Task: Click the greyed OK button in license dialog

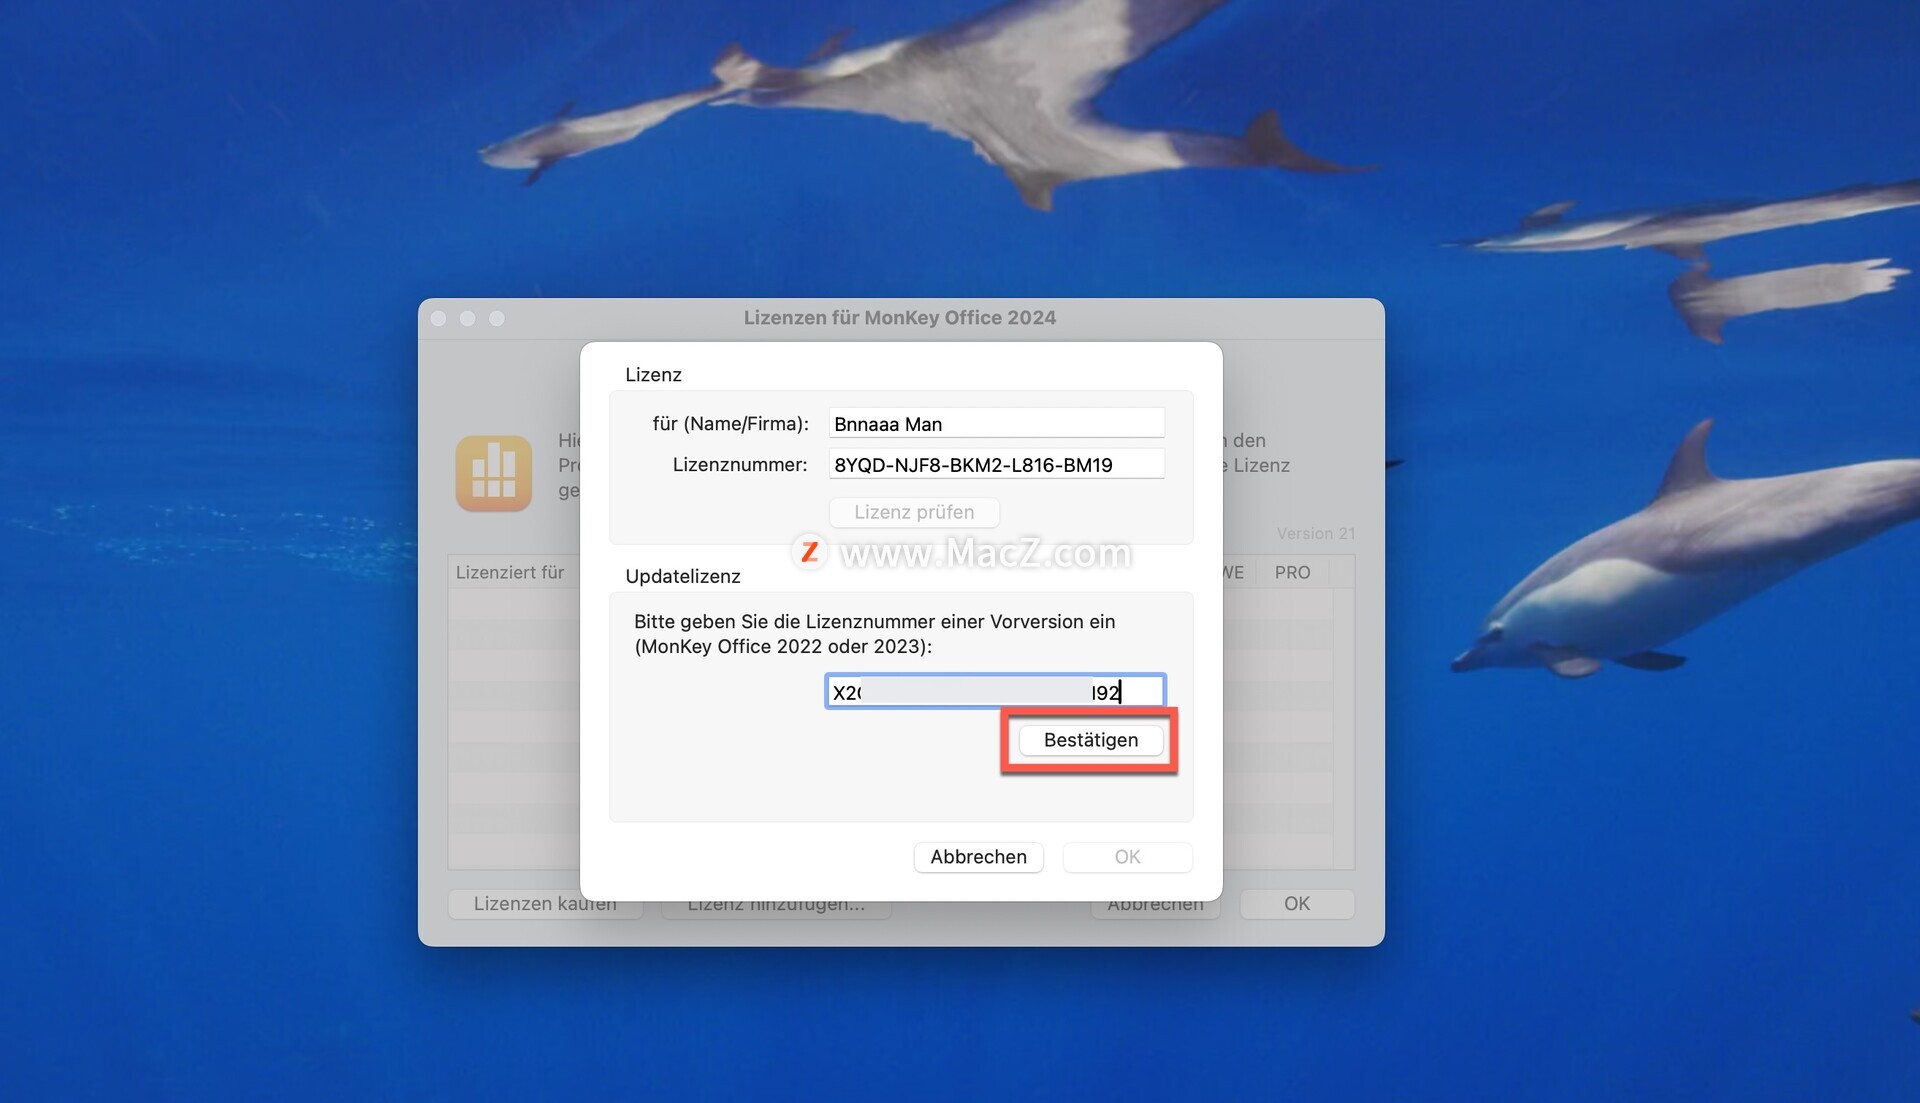Action: tap(1127, 857)
